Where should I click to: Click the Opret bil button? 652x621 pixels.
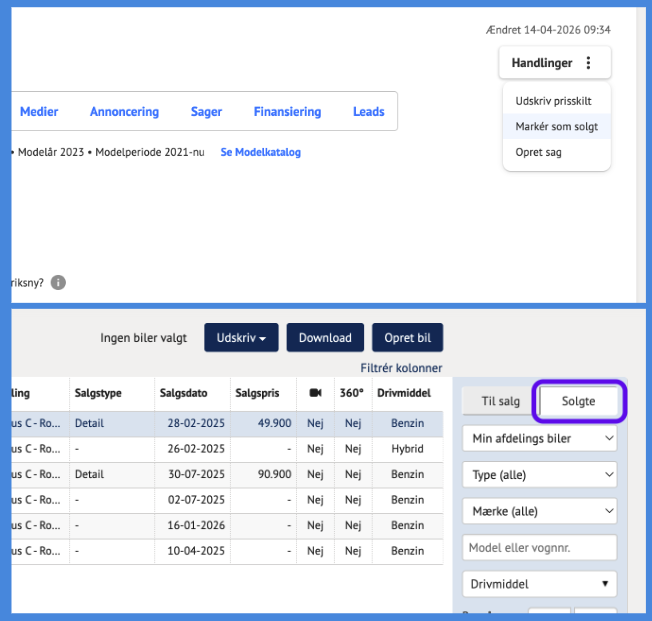[x=408, y=338]
